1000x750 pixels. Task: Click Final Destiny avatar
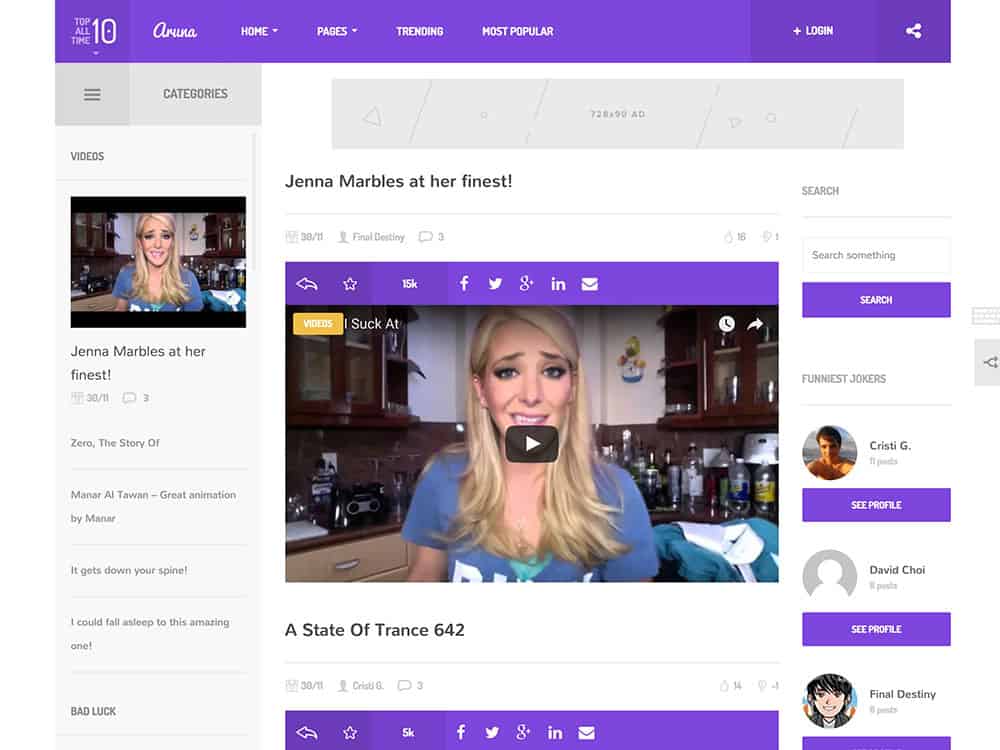pos(829,701)
